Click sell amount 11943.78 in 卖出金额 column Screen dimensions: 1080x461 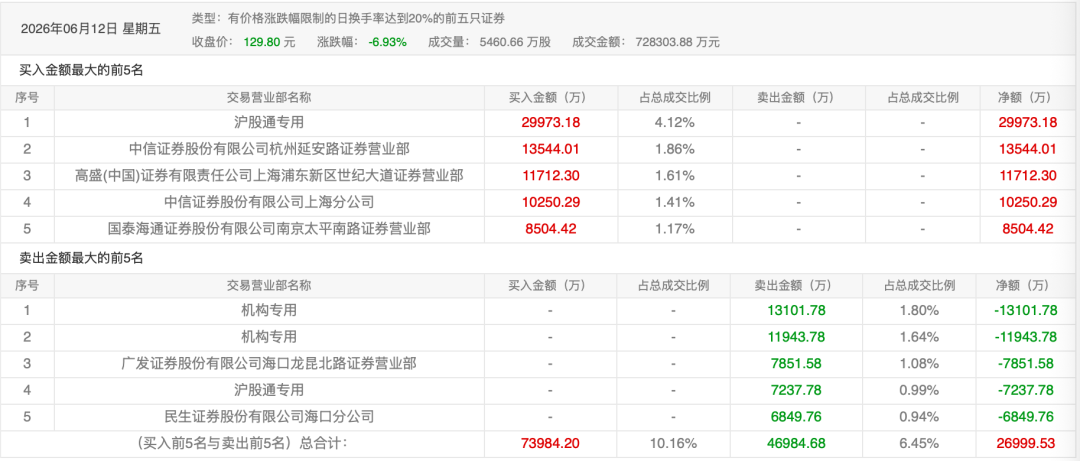[x=796, y=337]
